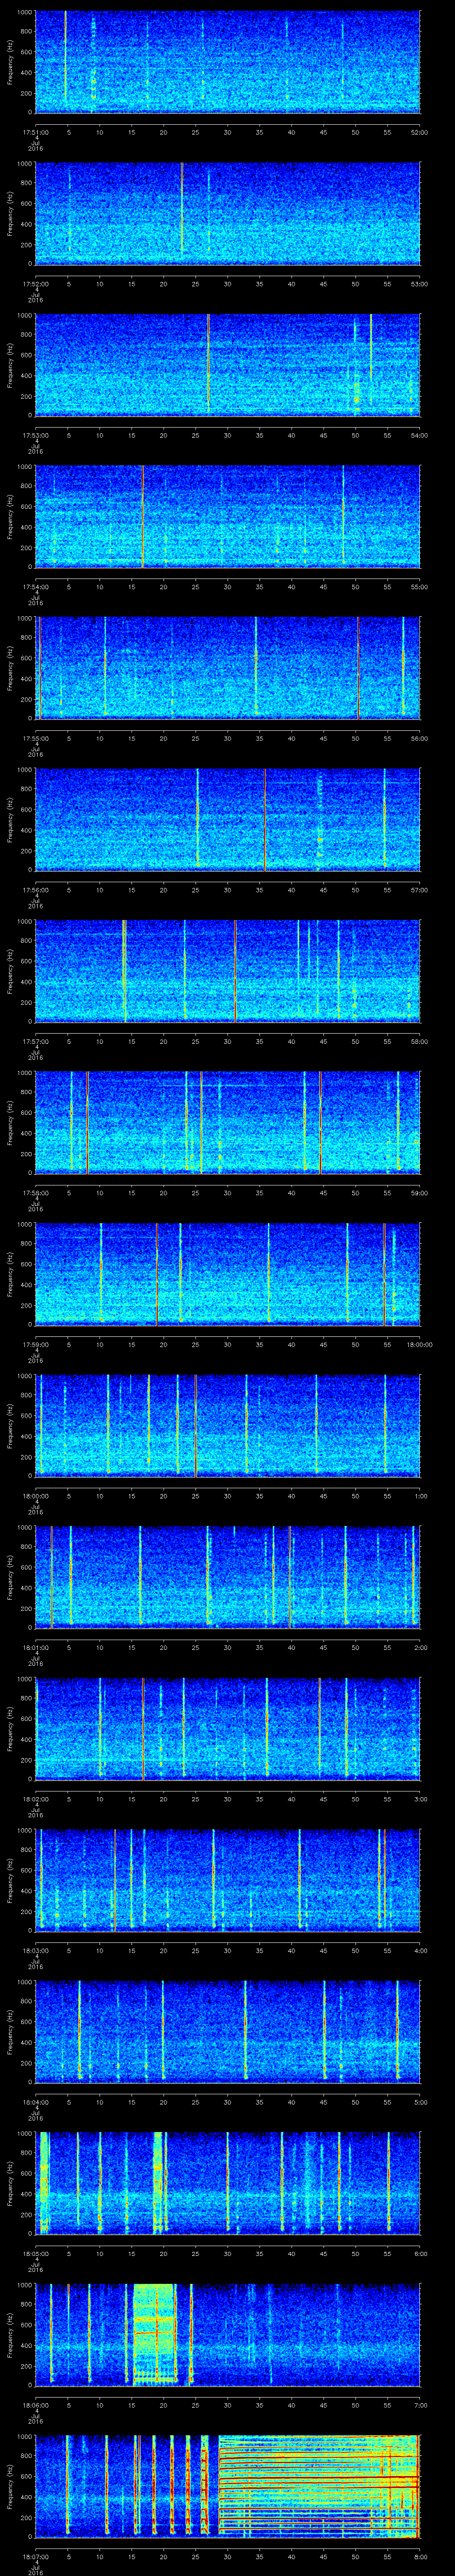455x2576 pixels.
Task: Select the 18:05:00 time label
Action: [x=35, y=2253]
